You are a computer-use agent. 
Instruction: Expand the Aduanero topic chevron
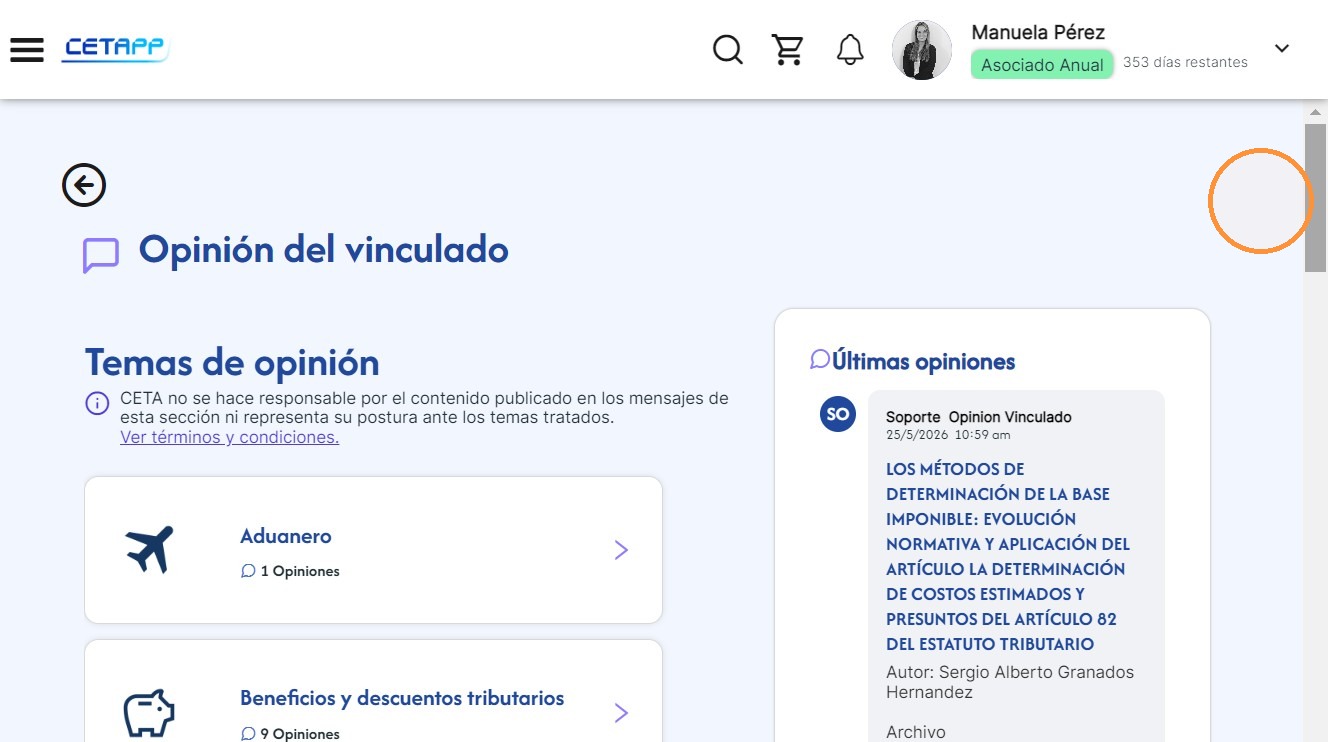621,550
